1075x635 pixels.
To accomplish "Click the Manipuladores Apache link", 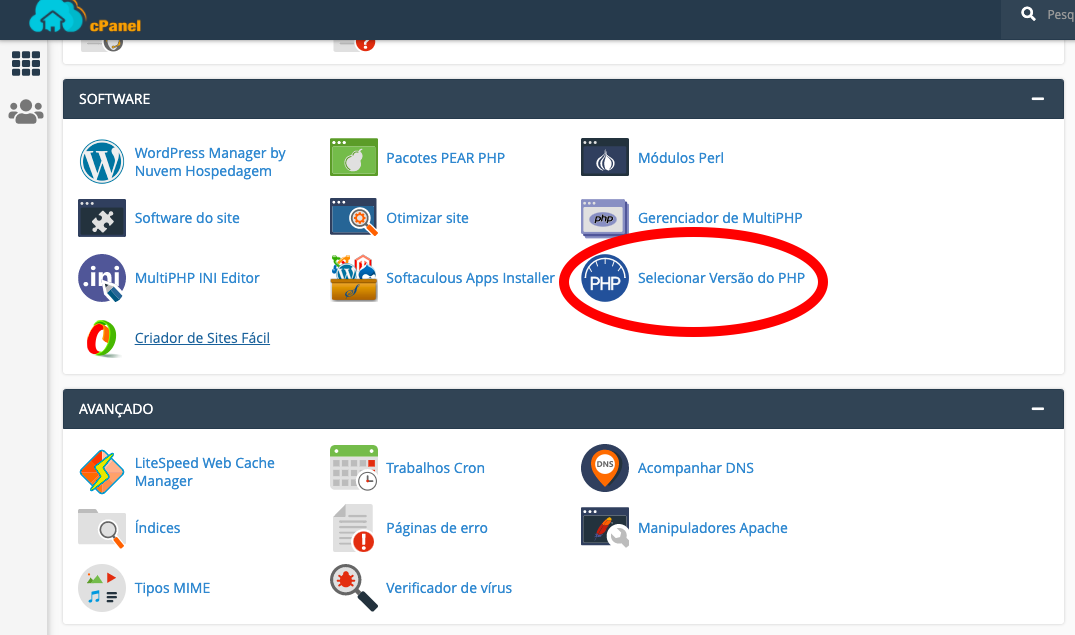I will click(x=712, y=528).
